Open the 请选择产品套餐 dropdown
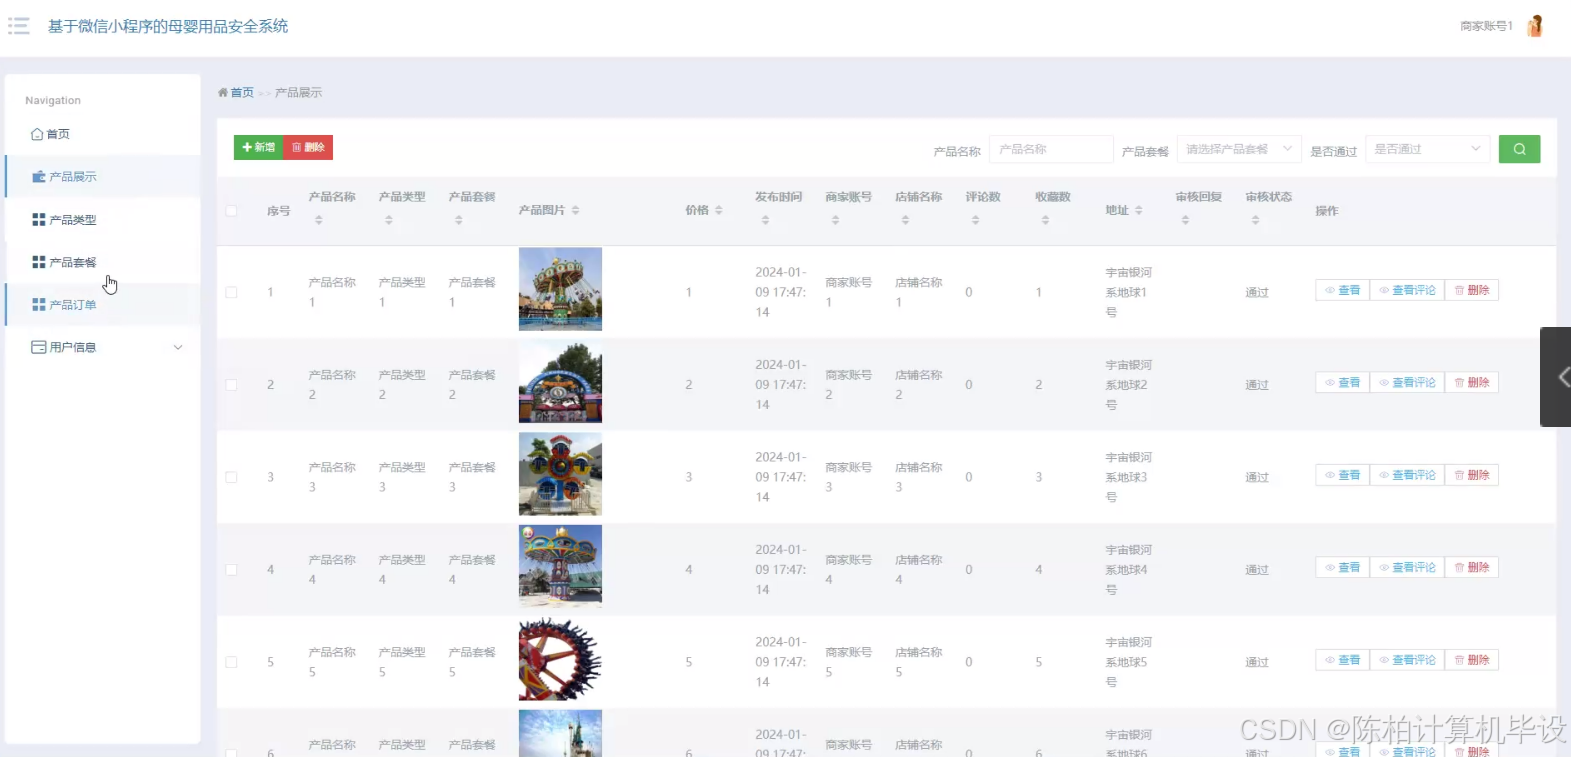Screen dimensions: 1571x757 (1239, 149)
